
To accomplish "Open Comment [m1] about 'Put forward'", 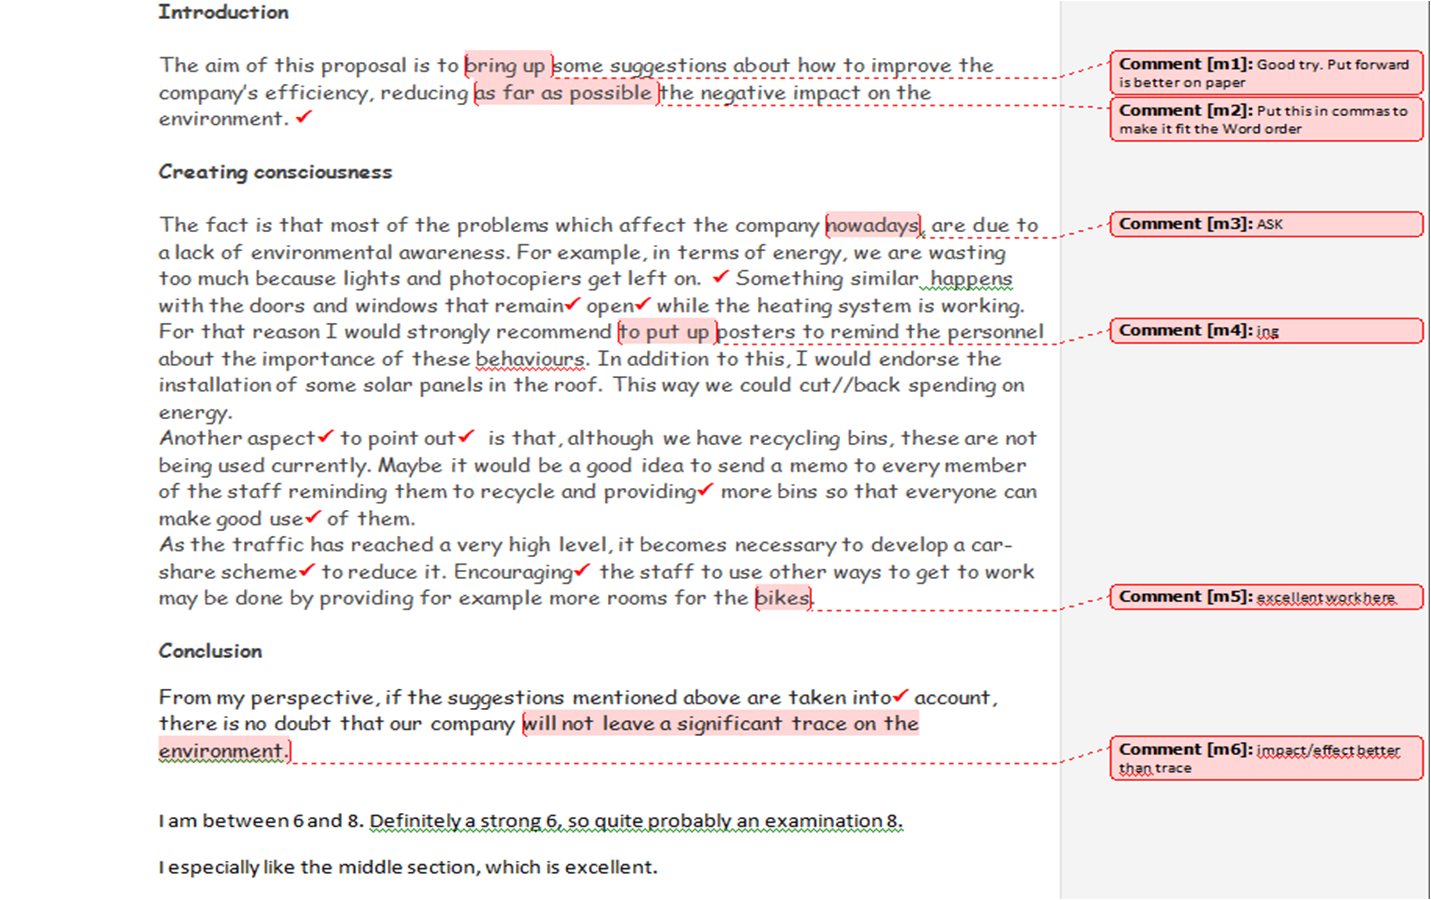I will pyautogui.click(x=1266, y=73).
